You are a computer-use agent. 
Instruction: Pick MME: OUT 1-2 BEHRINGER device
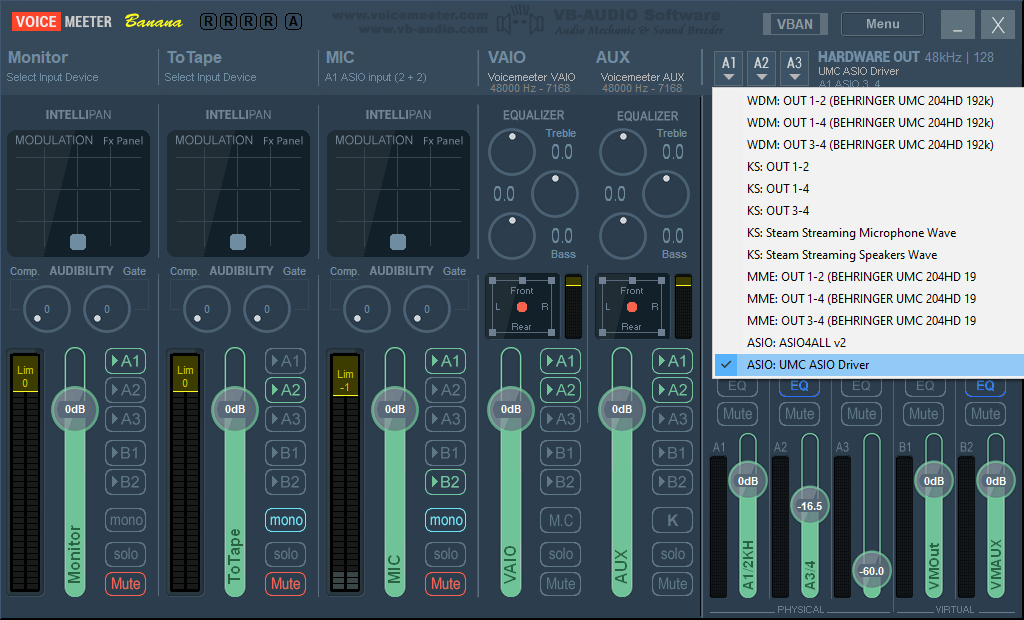click(x=869, y=276)
